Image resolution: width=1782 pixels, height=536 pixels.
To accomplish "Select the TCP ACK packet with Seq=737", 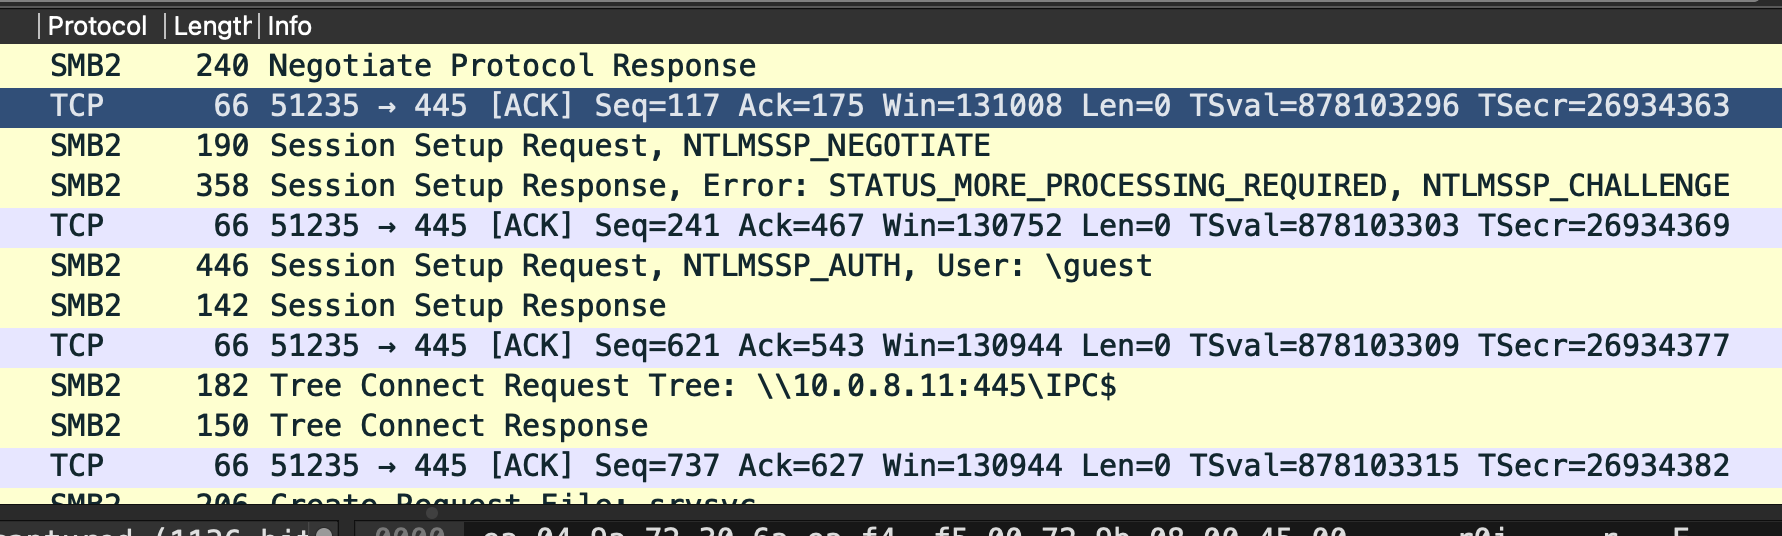I will point(890,466).
